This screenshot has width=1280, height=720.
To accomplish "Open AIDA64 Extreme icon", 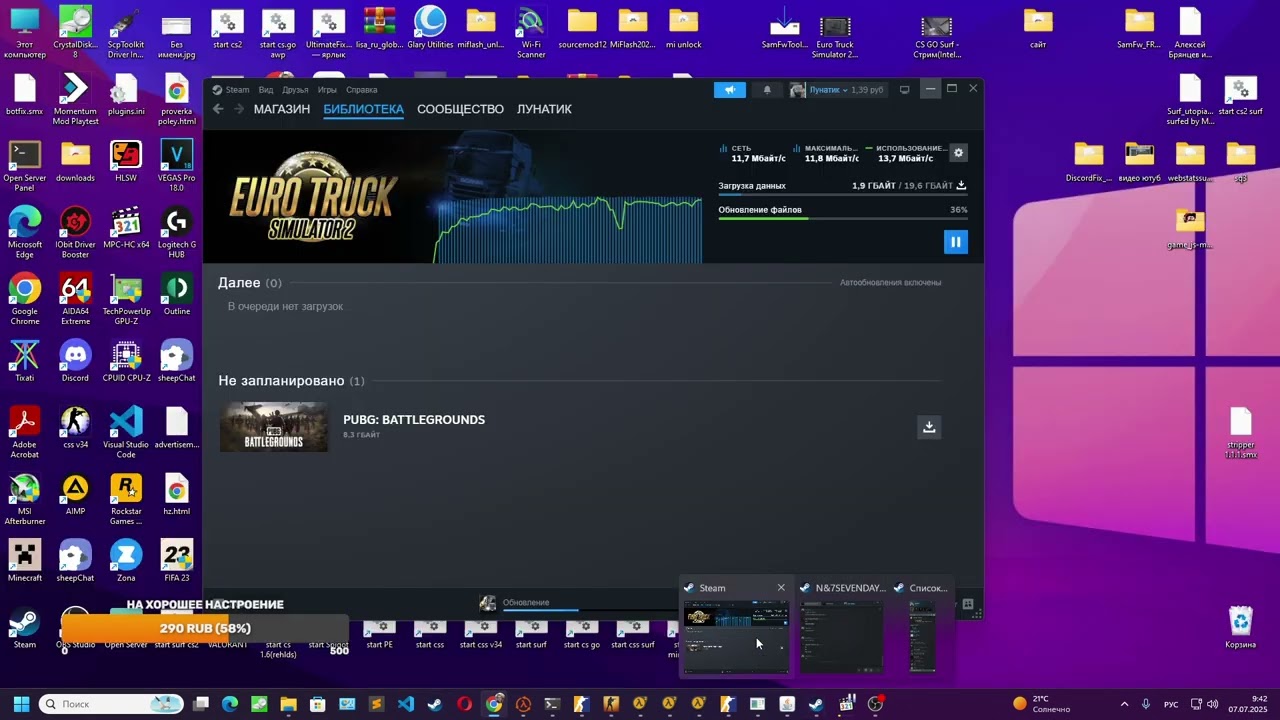I will pyautogui.click(x=75, y=299).
